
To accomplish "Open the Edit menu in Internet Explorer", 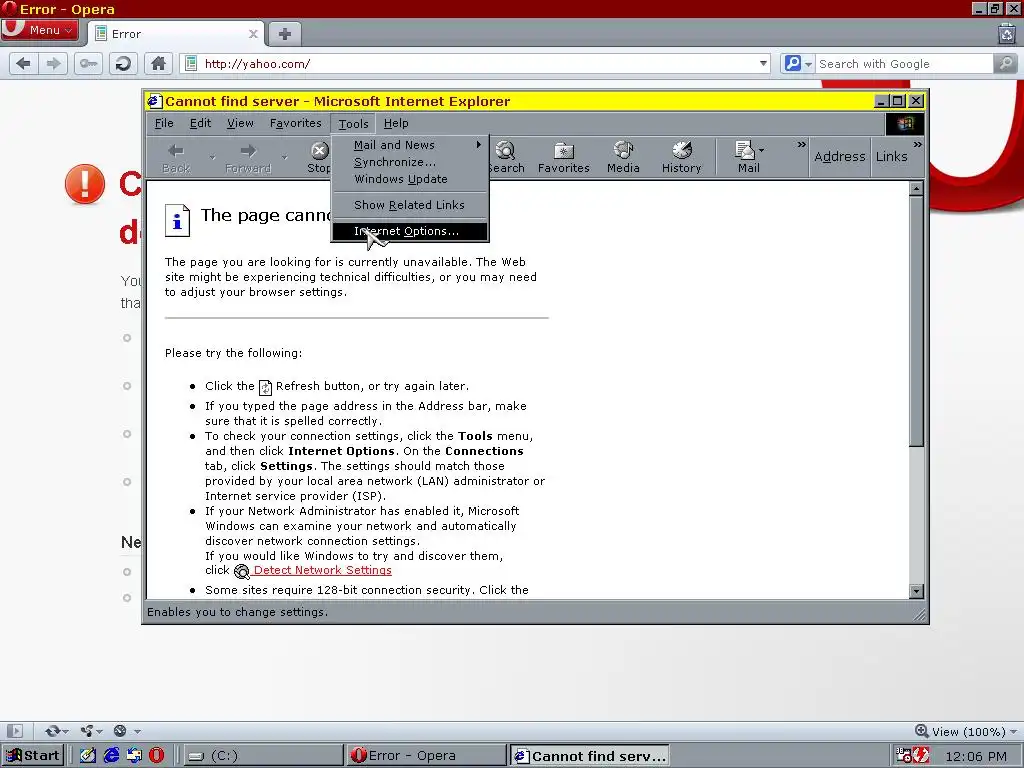I will pos(200,123).
